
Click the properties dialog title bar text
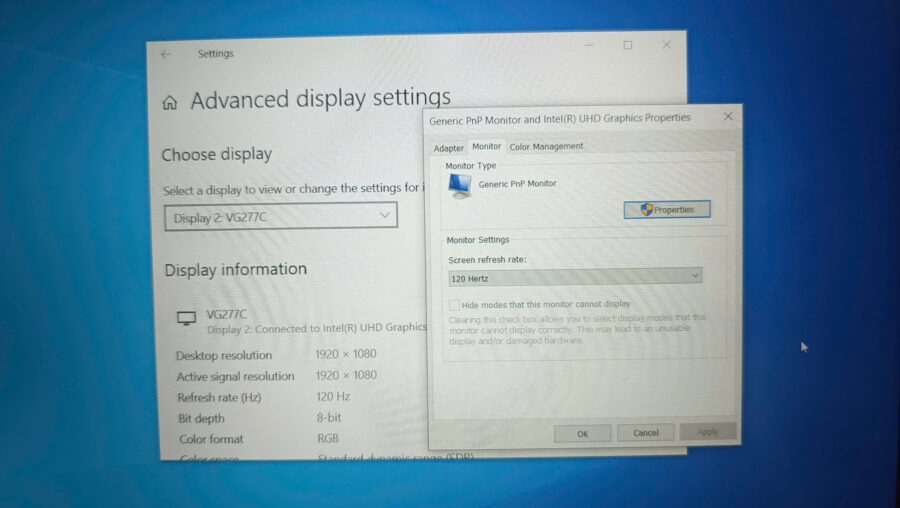(x=560, y=119)
